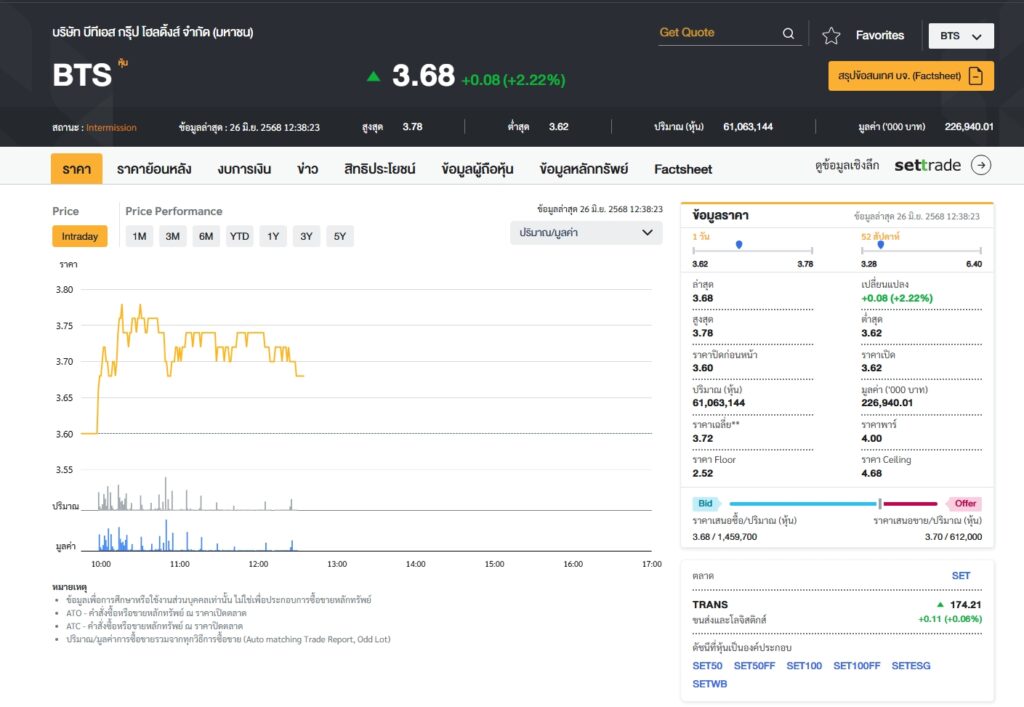The width and height of the screenshot is (1024, 707).
Task: Click the settrade circled arrow icon
Action: pos(981,165)
